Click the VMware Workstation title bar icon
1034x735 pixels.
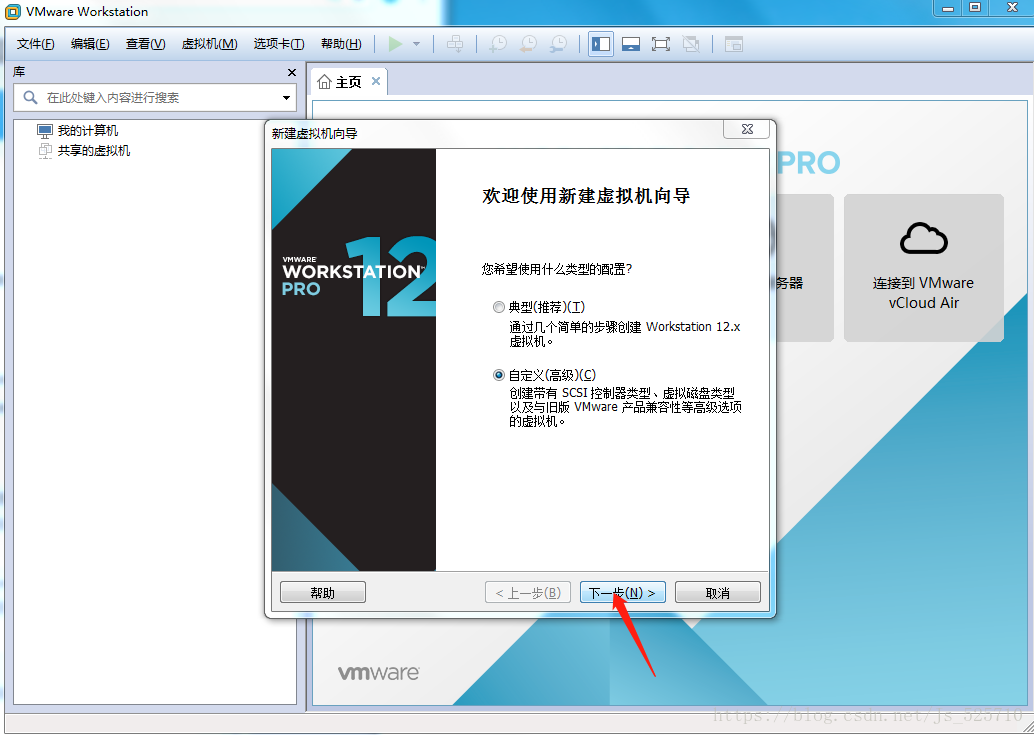point(13,11)
